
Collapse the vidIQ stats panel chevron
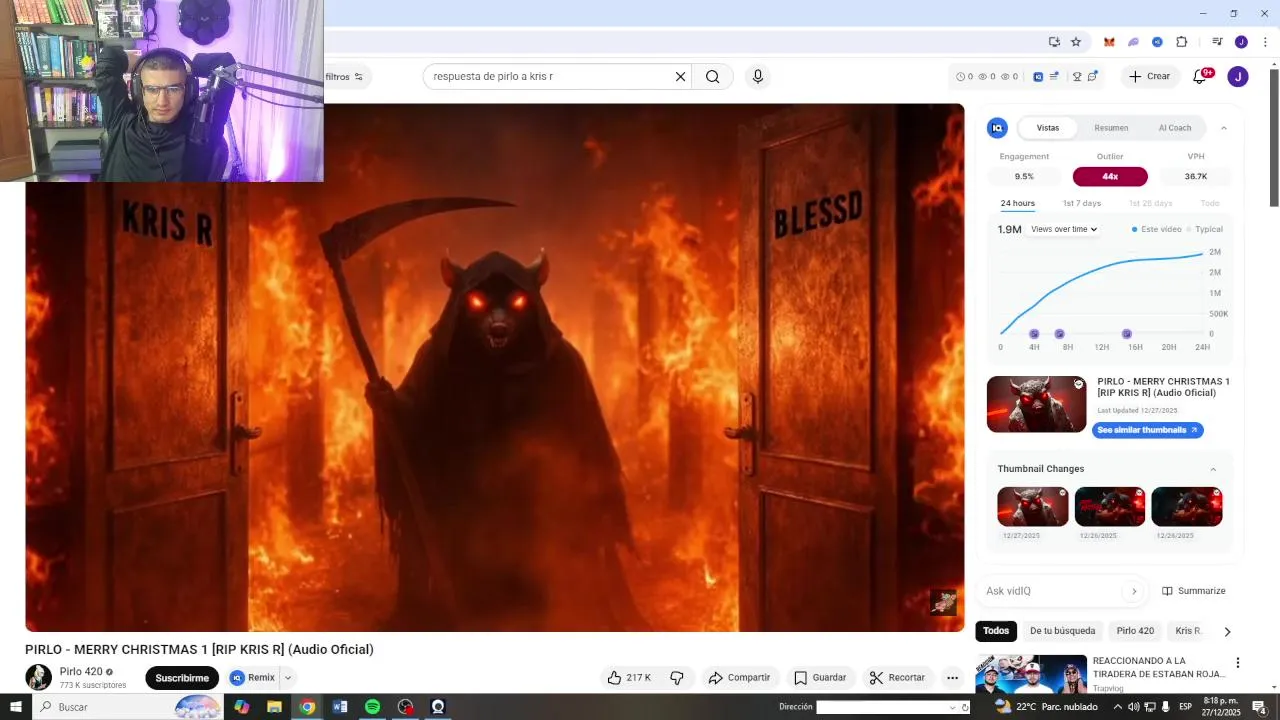1224,128
